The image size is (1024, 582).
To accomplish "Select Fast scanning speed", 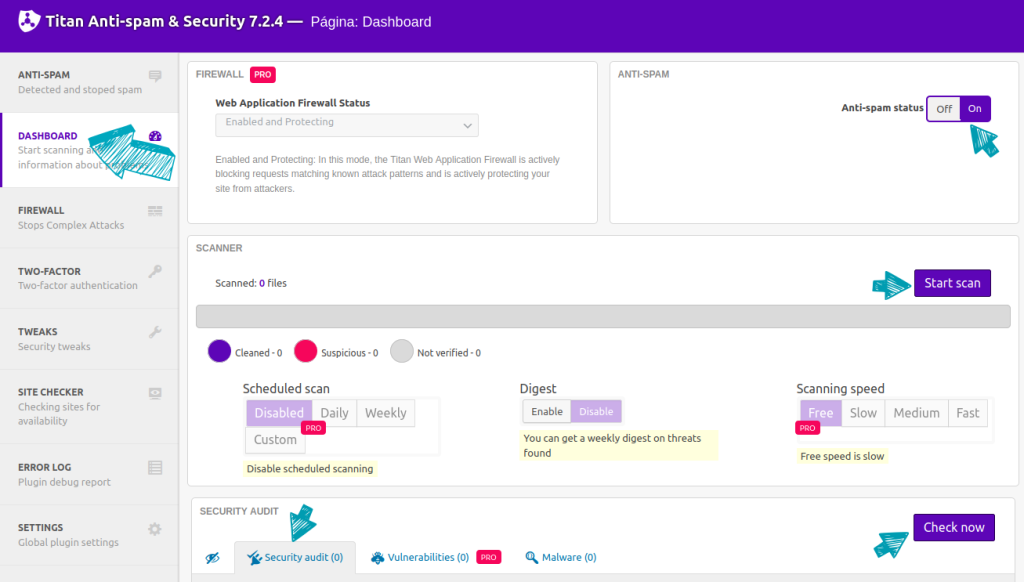I will [x=967, y=413].
